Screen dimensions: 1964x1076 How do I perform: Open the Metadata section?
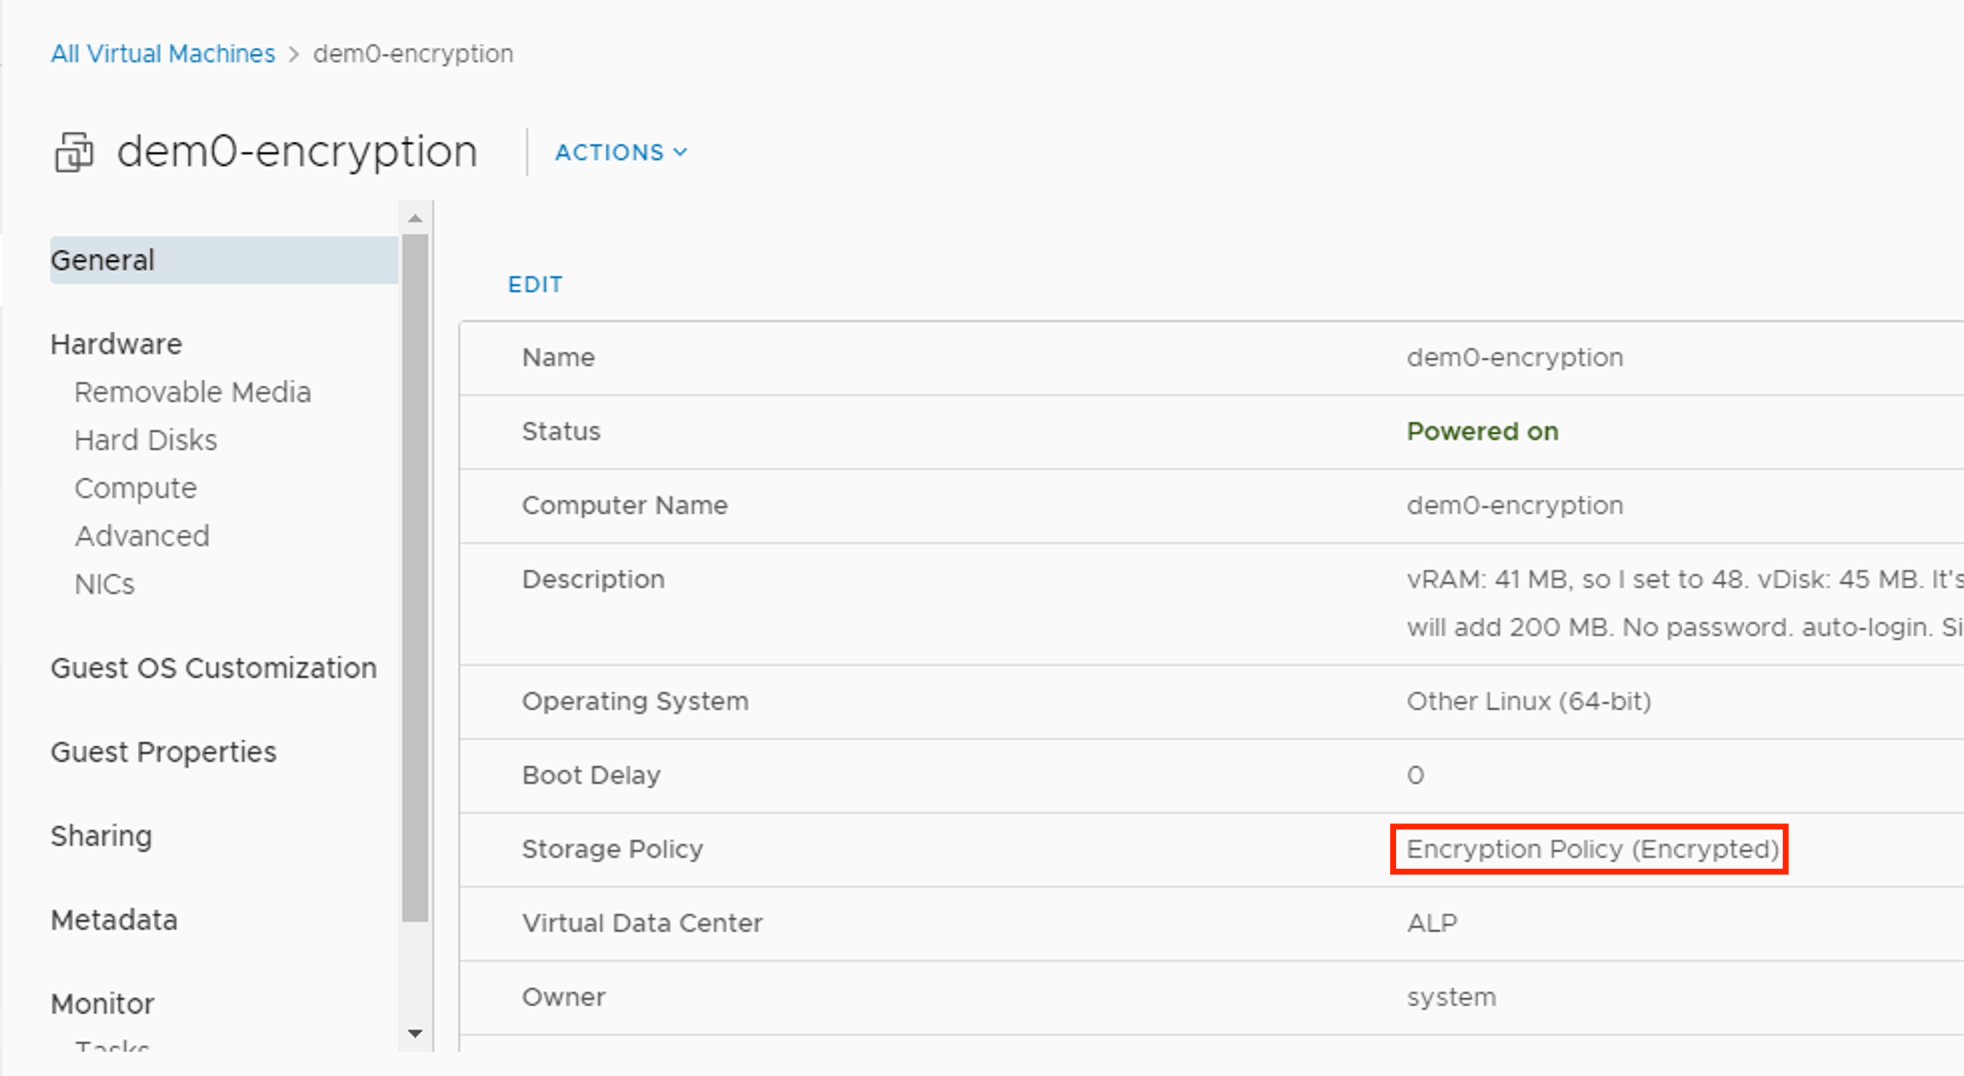pyautogui.click(x=114, y=920)
